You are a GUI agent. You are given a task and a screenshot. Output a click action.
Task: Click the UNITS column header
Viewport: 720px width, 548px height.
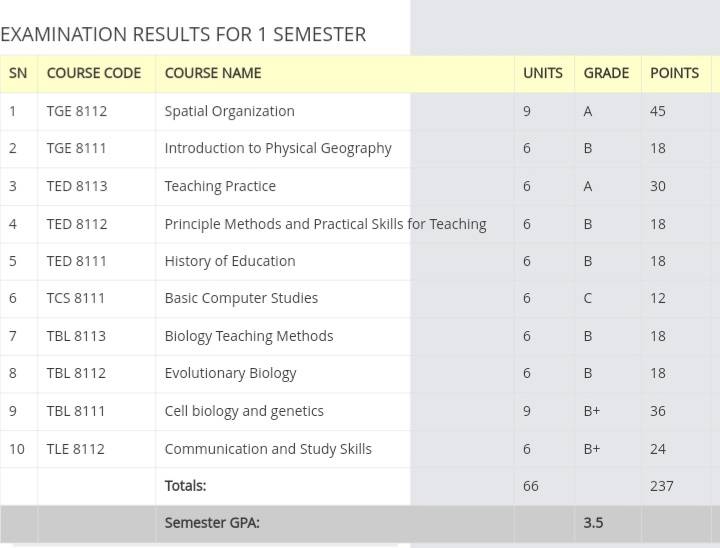tap(543, 73)
